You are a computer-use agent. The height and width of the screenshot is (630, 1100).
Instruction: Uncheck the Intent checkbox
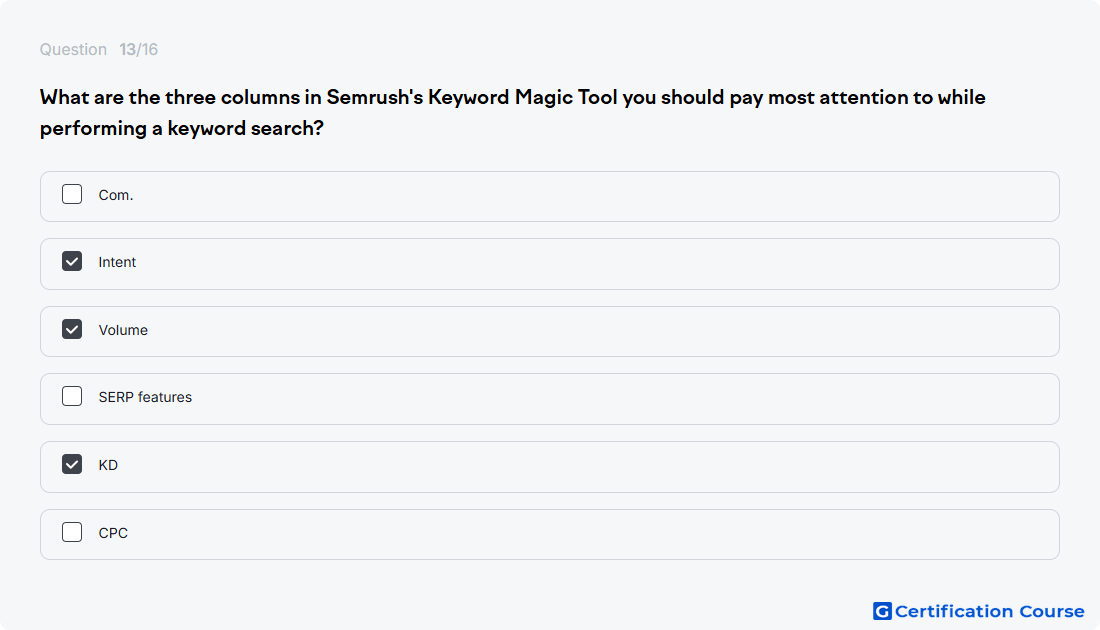[x=72, y=262]
